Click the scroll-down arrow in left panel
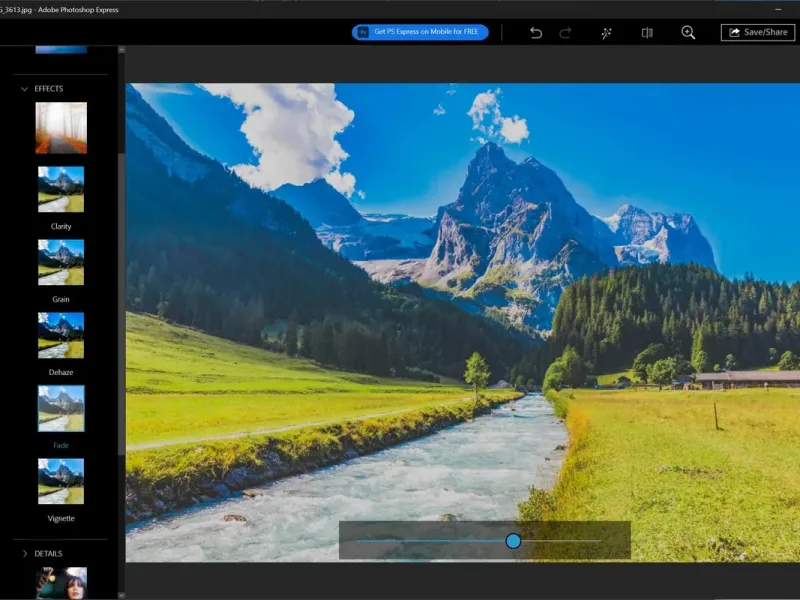This screenshot has height=600, width=800. pos(121,595)
